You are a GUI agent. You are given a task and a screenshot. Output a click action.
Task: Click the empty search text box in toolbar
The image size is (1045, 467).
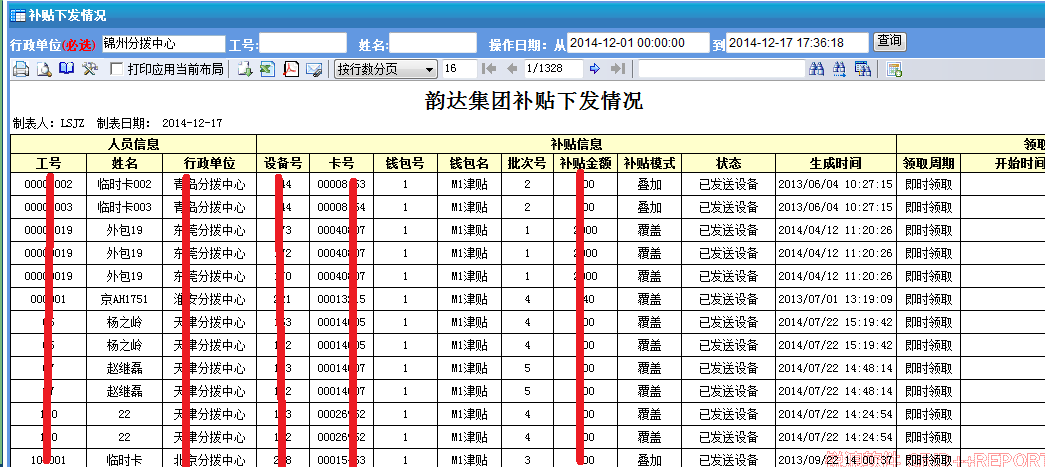coord(722,69)
